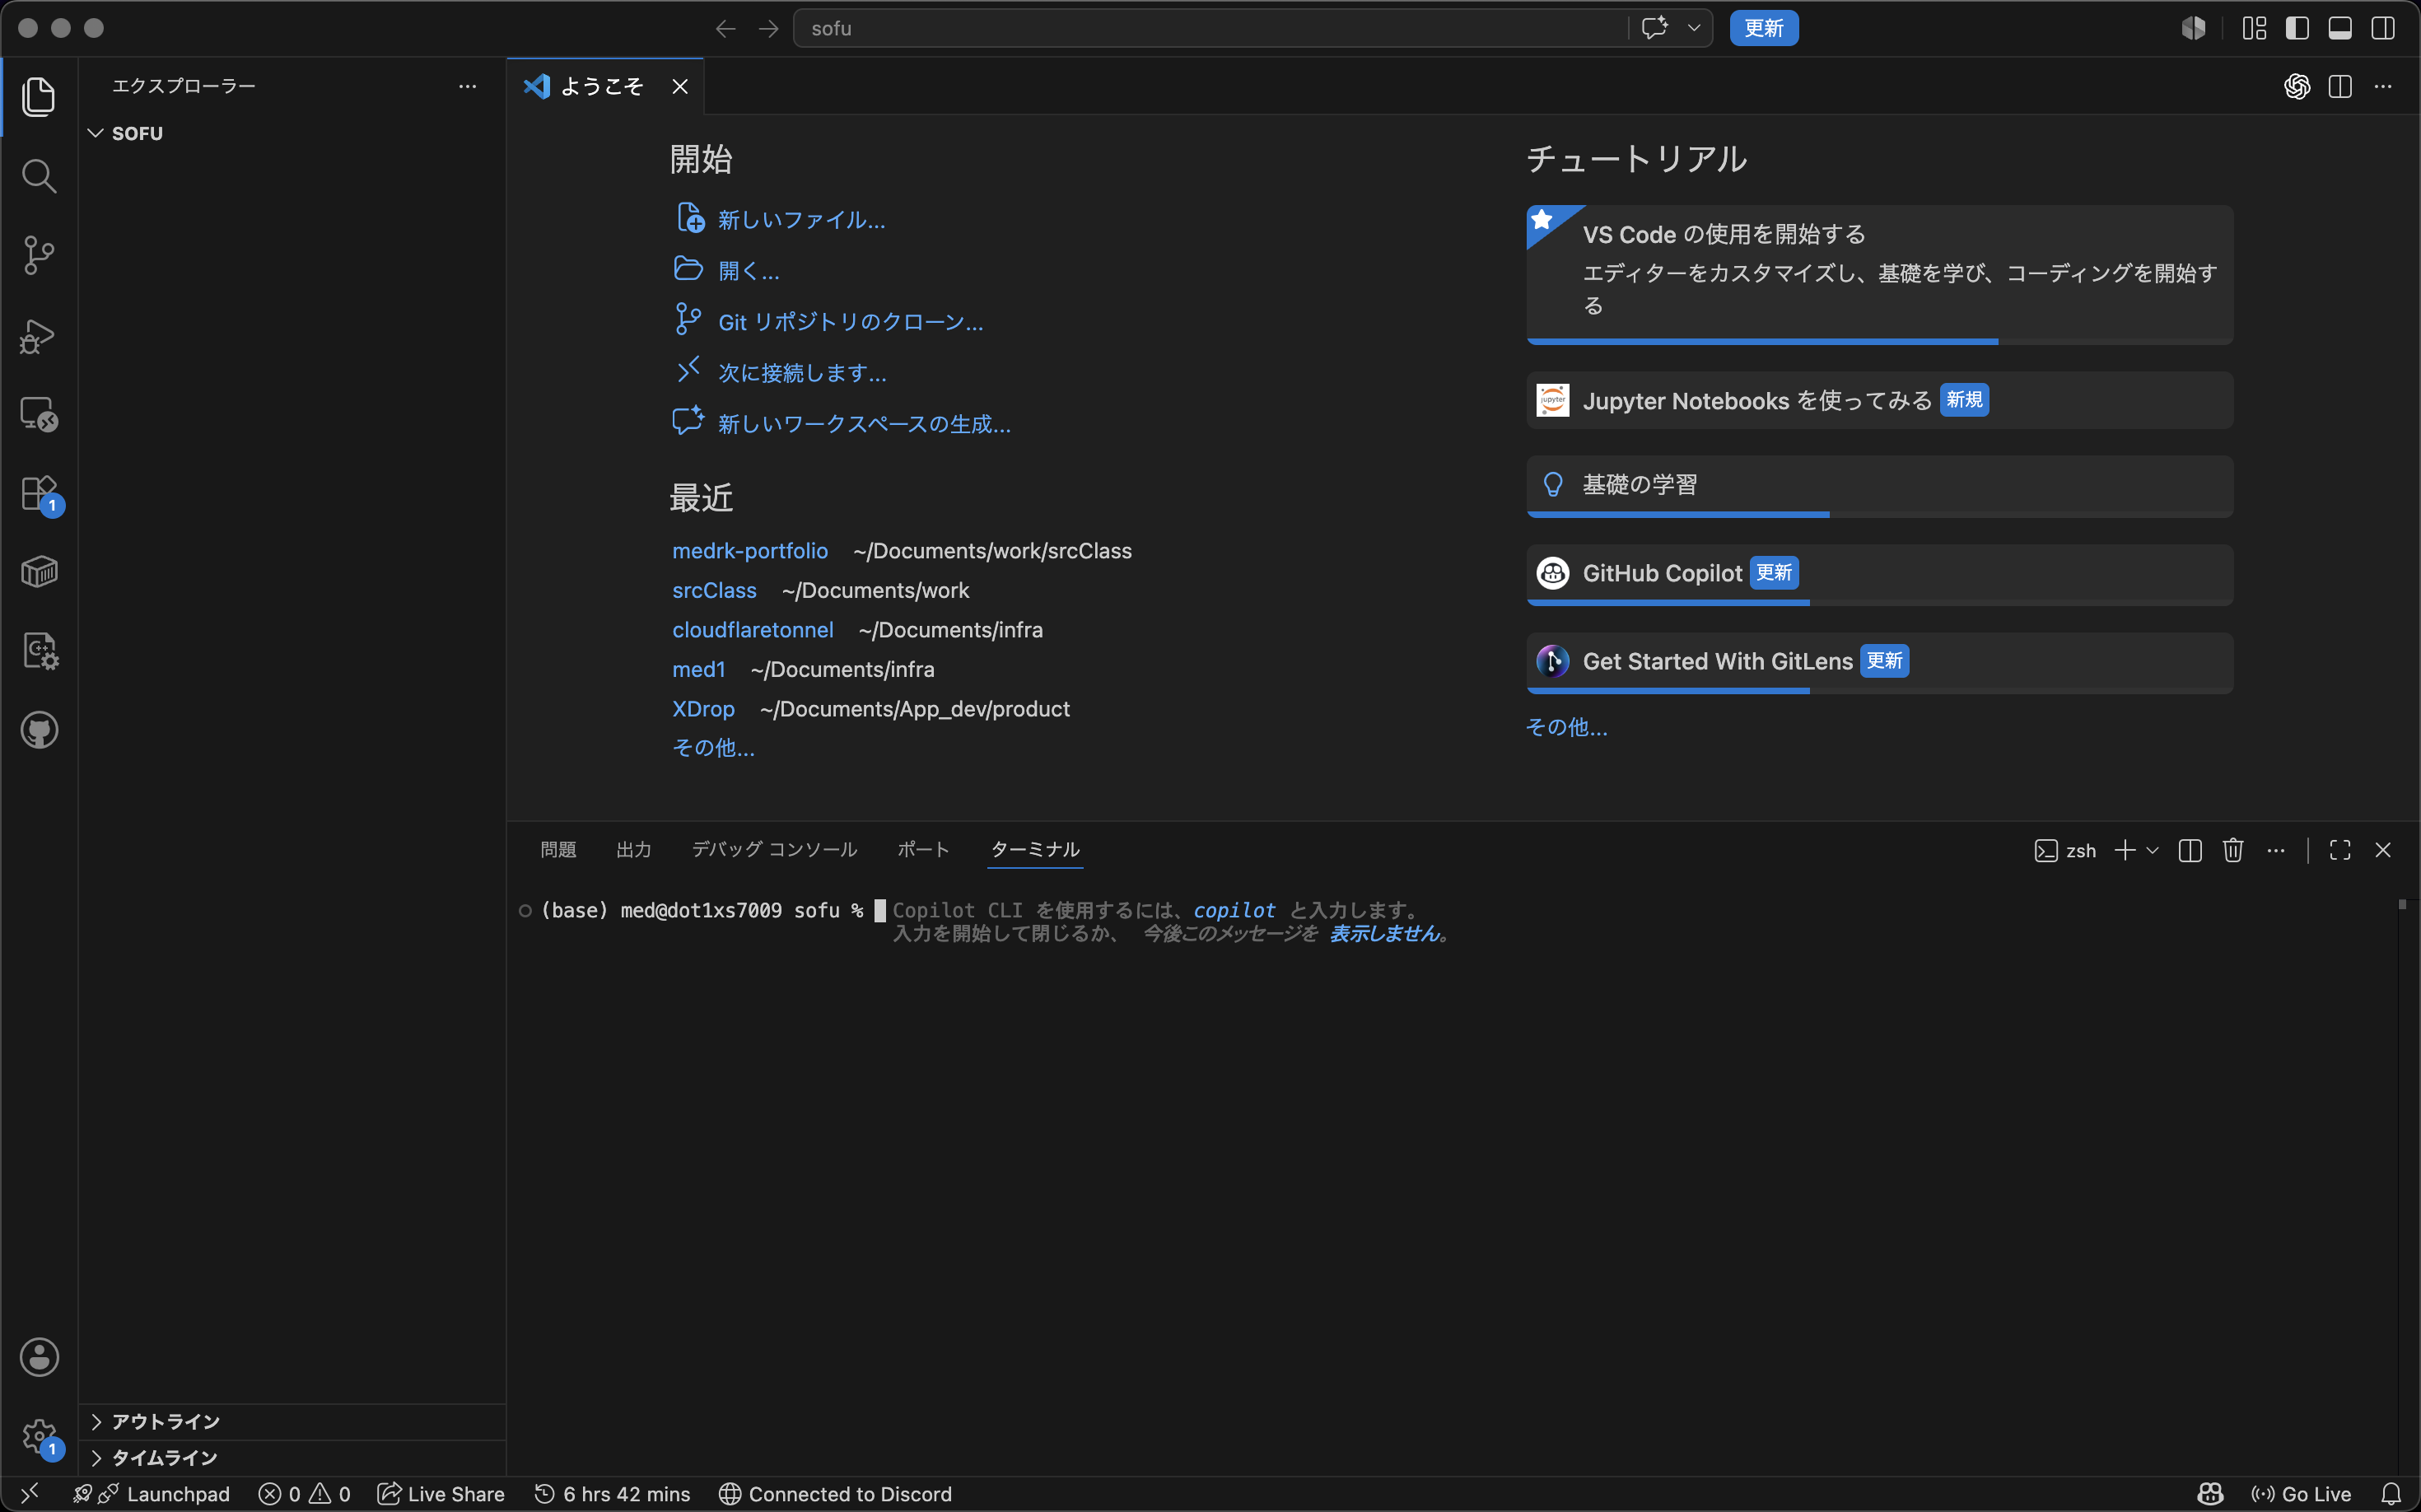The height and width of the screenshot is (1512, 2421).
Task: Open the new terminal profile dropdown arrow
Action: click(2153, 850)
